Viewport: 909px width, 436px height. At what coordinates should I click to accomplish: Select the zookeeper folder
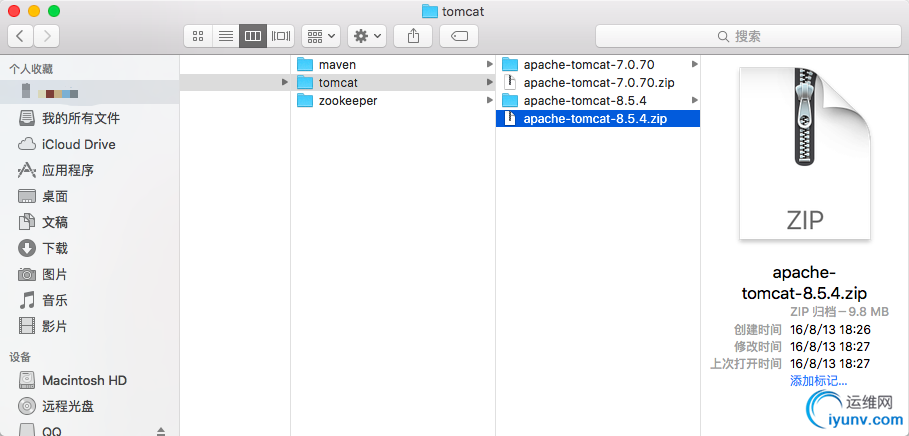393,100
